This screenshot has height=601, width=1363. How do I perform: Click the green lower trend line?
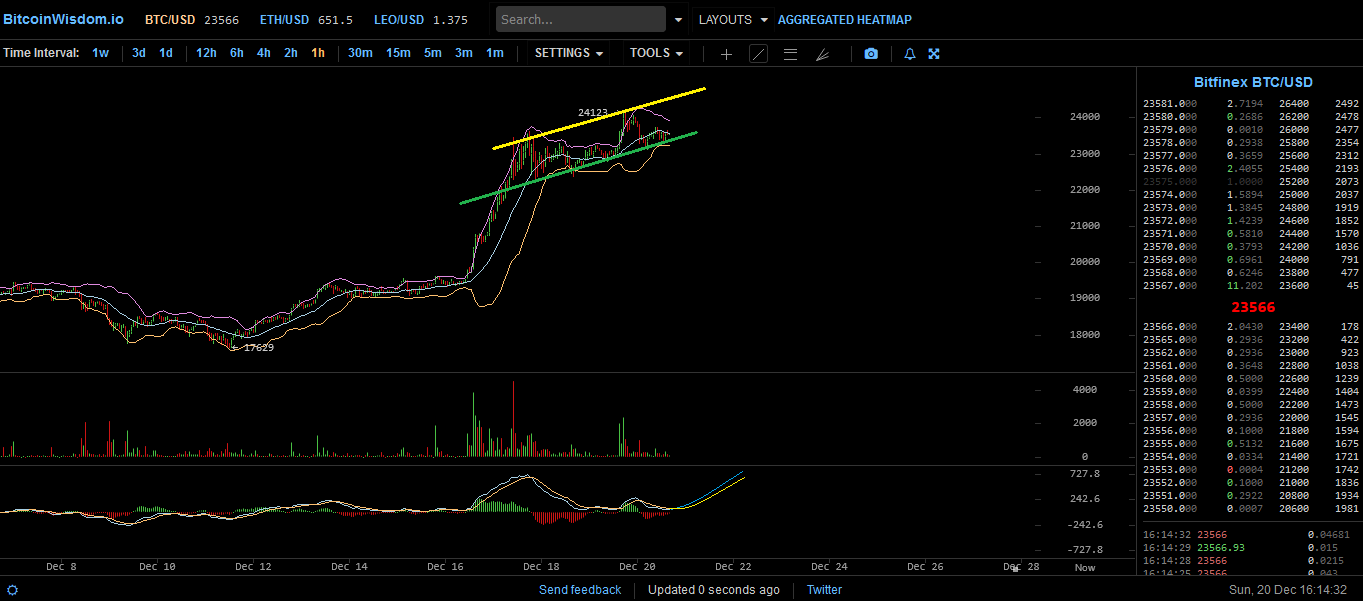point(578,168)
